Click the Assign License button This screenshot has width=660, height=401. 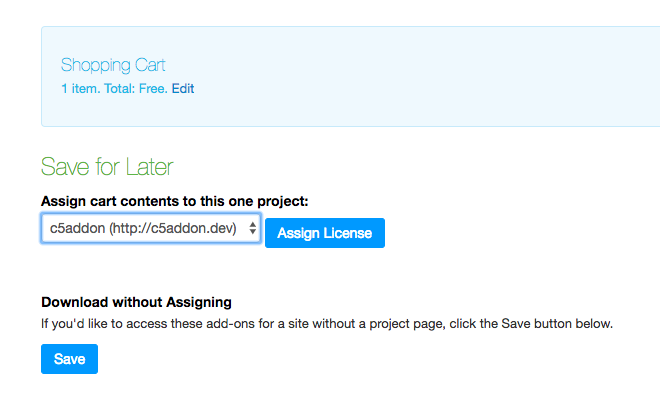click(325, 233)
